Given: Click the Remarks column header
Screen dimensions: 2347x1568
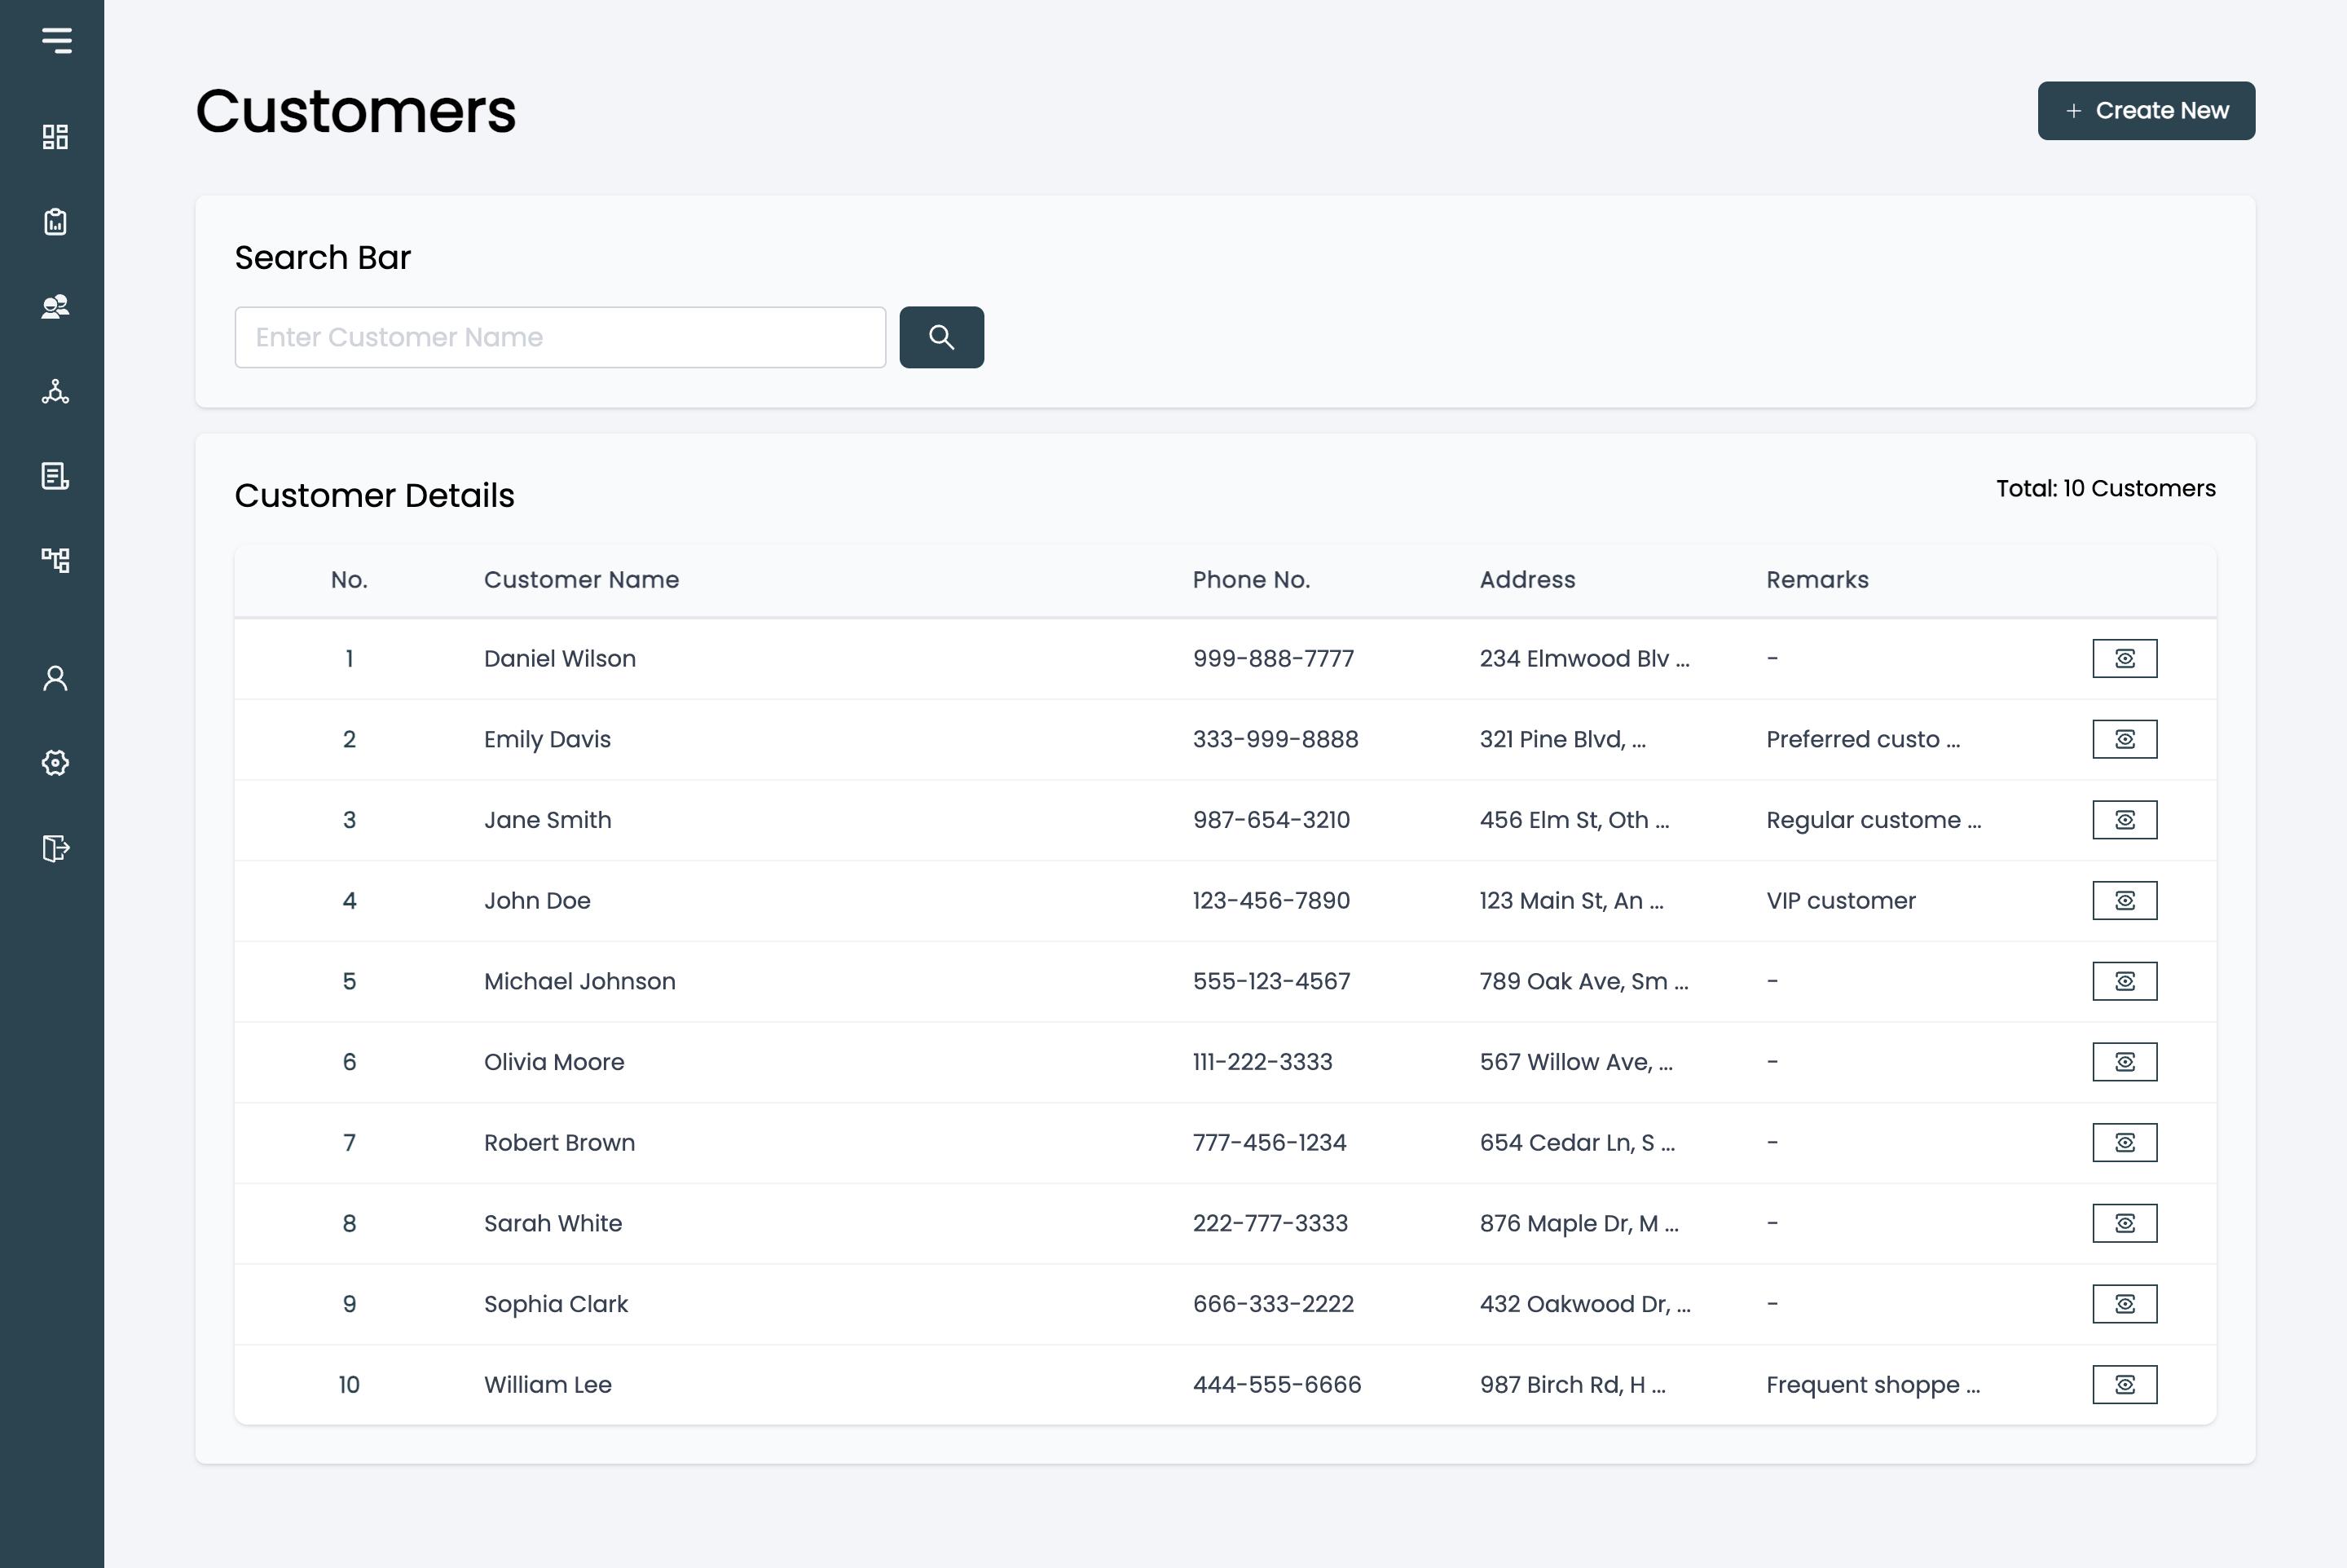Looking at the screenshot, I should tap(1817, 580).
